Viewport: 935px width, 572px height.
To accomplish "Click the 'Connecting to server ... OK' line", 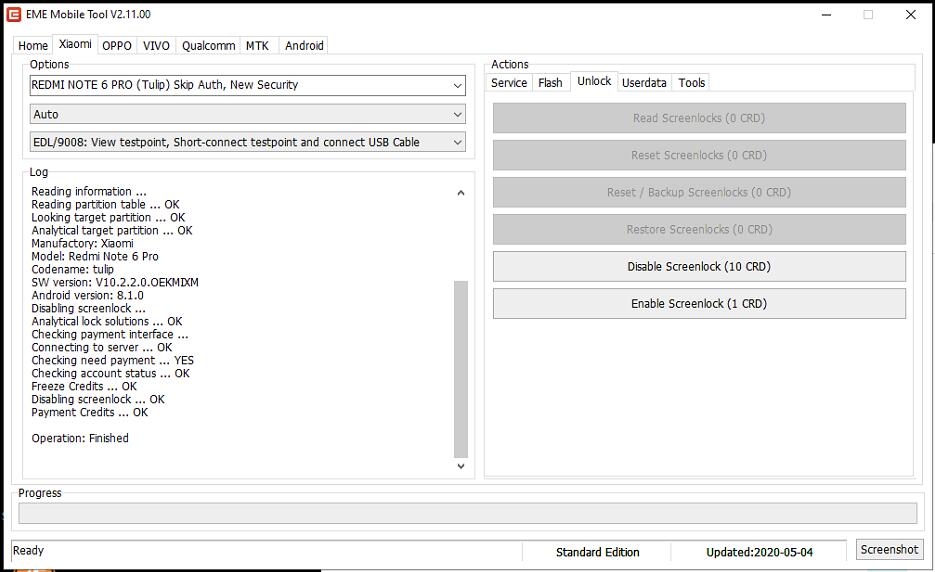I will (x=101, y=347).
